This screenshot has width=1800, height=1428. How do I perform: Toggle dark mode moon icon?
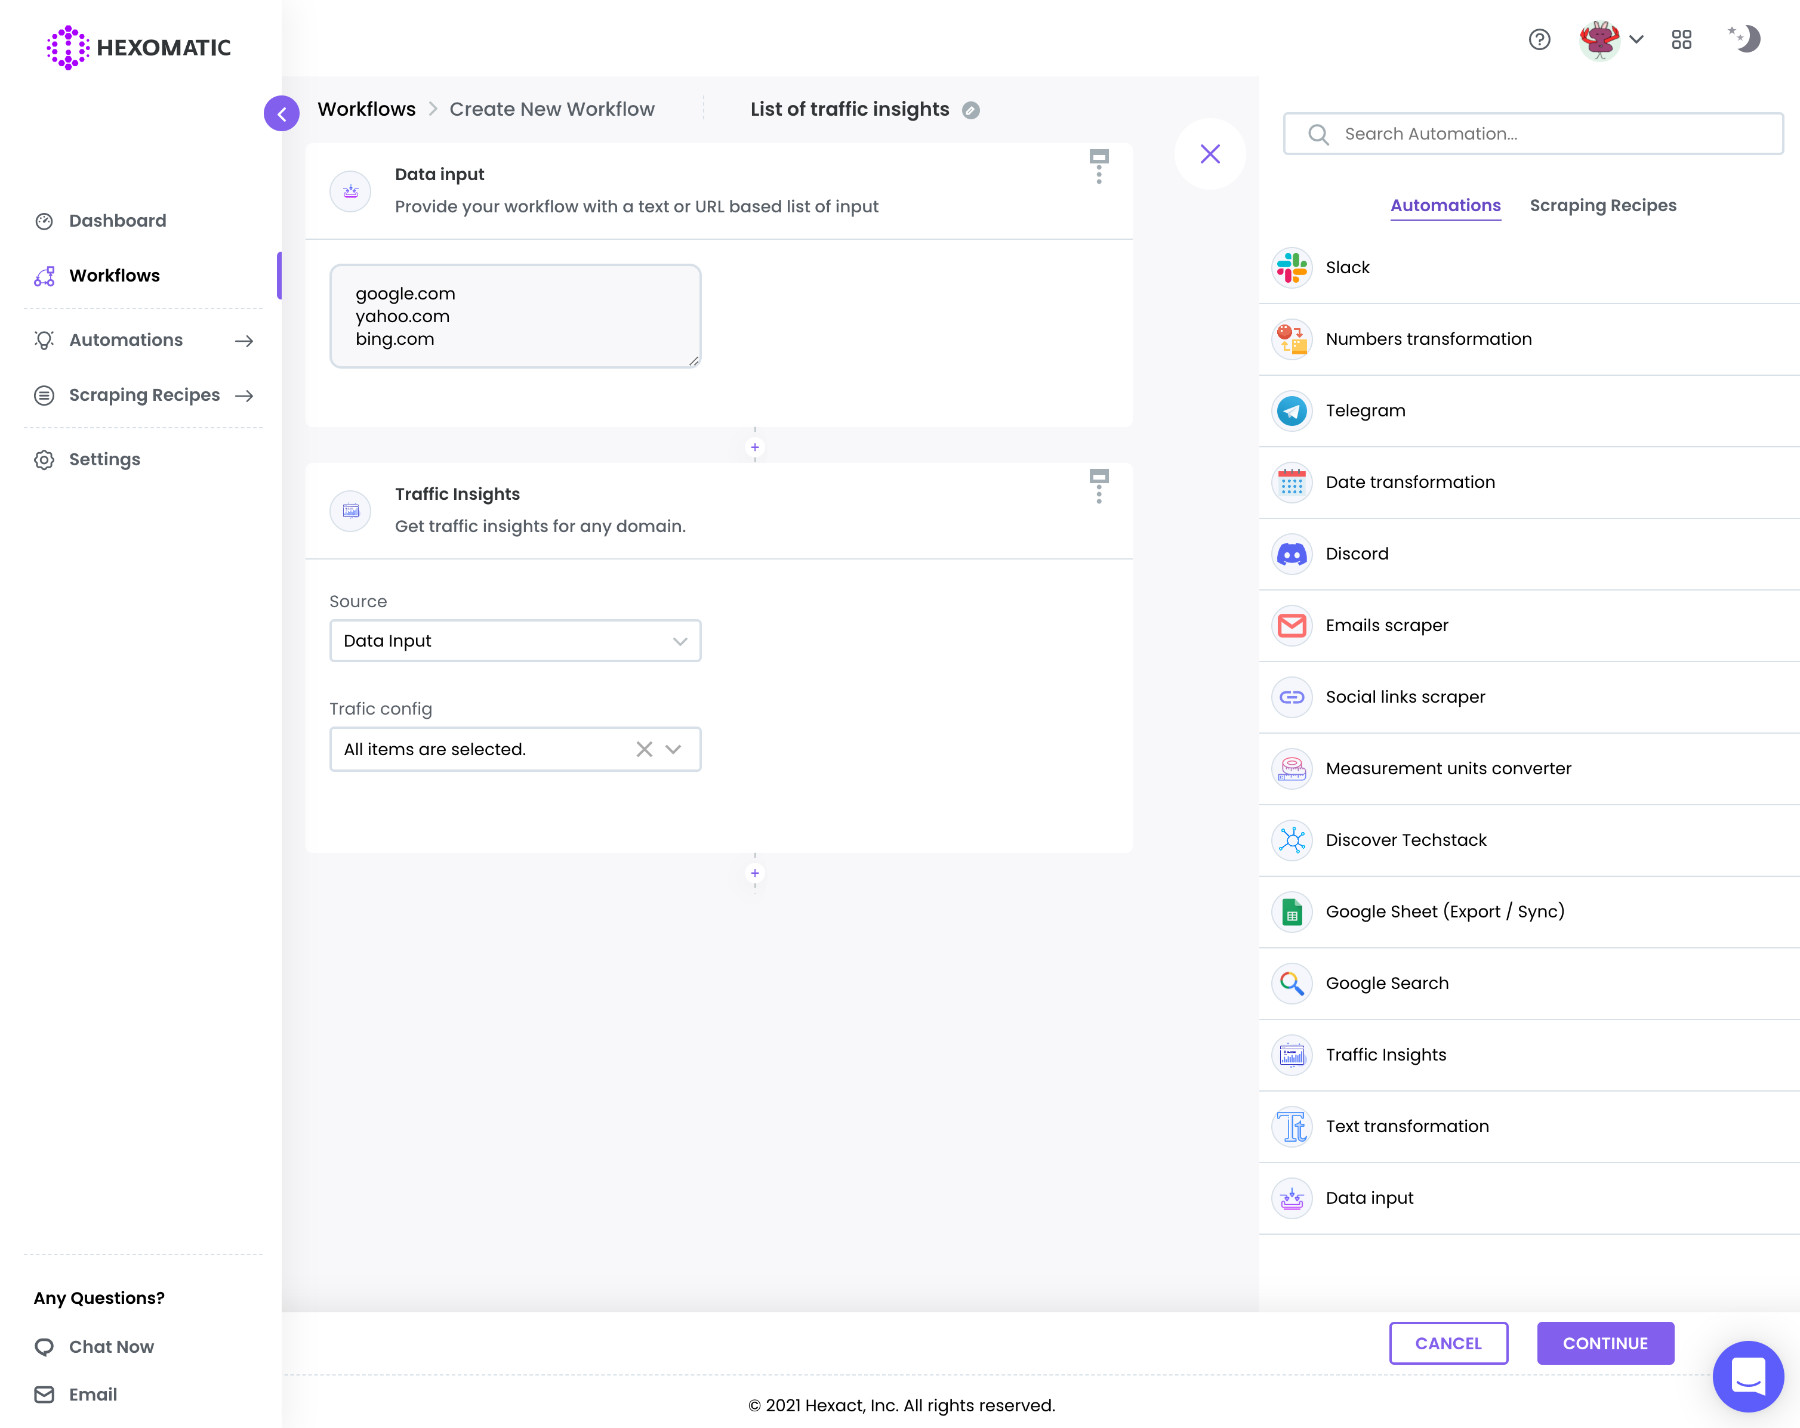1745,39
